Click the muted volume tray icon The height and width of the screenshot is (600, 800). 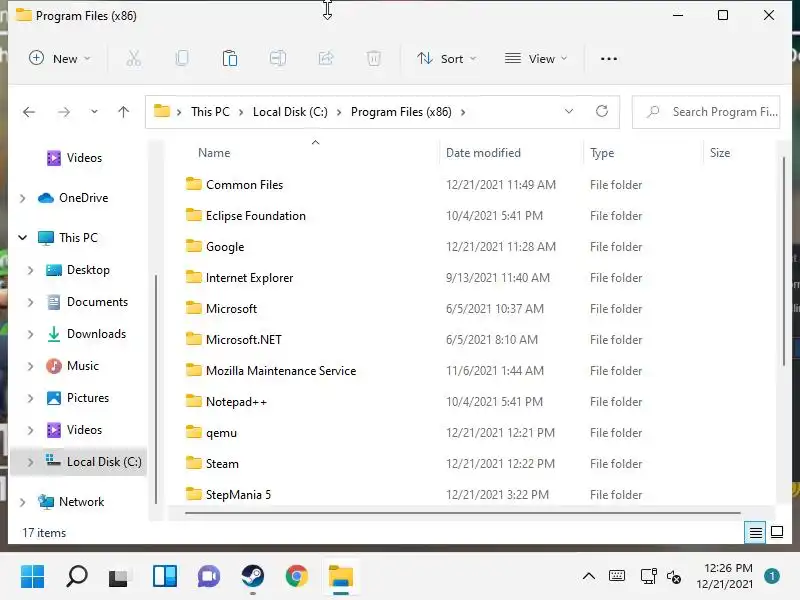673,577
